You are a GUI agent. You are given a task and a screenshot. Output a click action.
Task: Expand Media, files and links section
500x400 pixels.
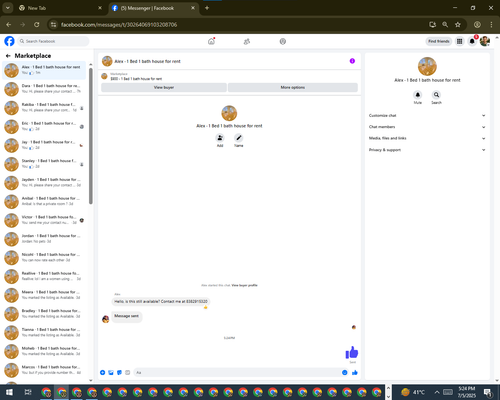coord(427,138)
